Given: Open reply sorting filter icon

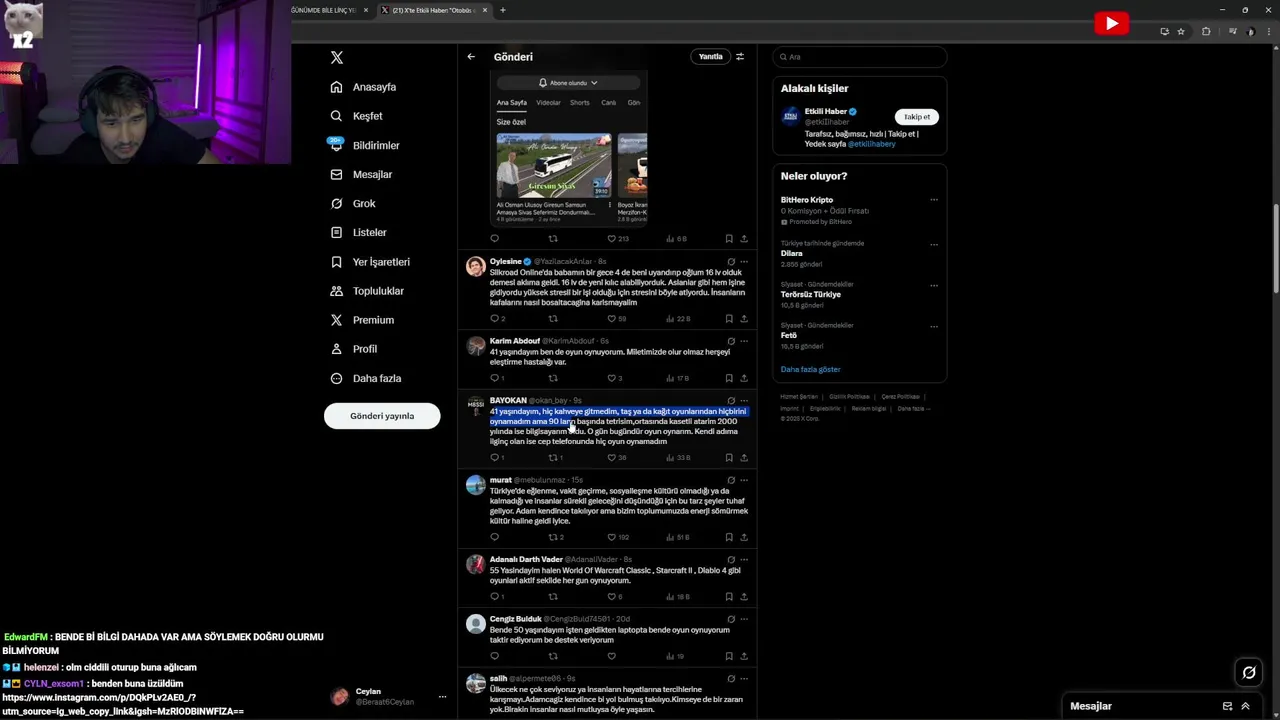Looking at the screenshot, I should click(x=740, y=57).
